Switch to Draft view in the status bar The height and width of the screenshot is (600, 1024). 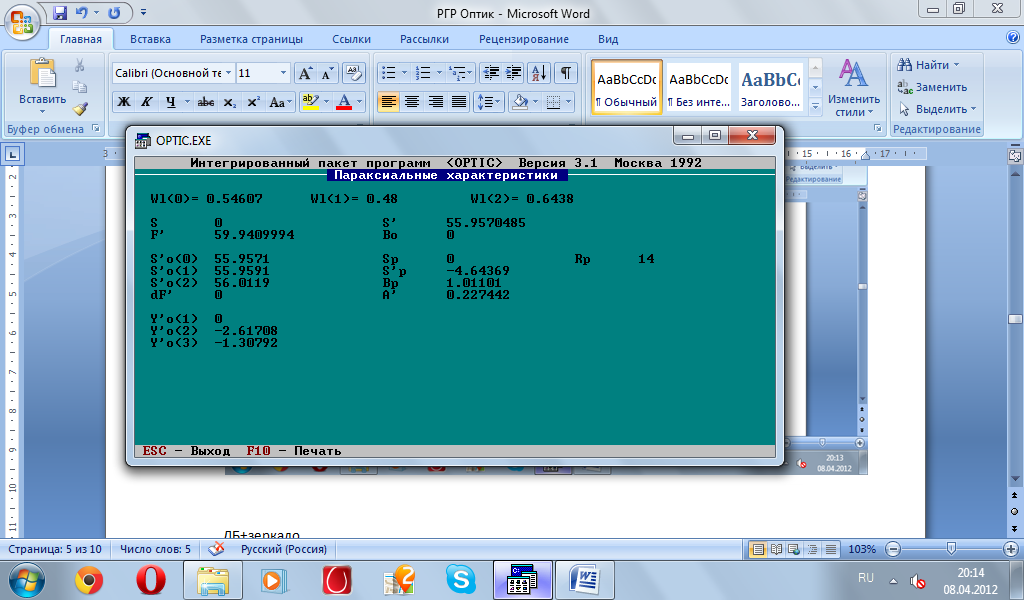(x=831, y=549)
